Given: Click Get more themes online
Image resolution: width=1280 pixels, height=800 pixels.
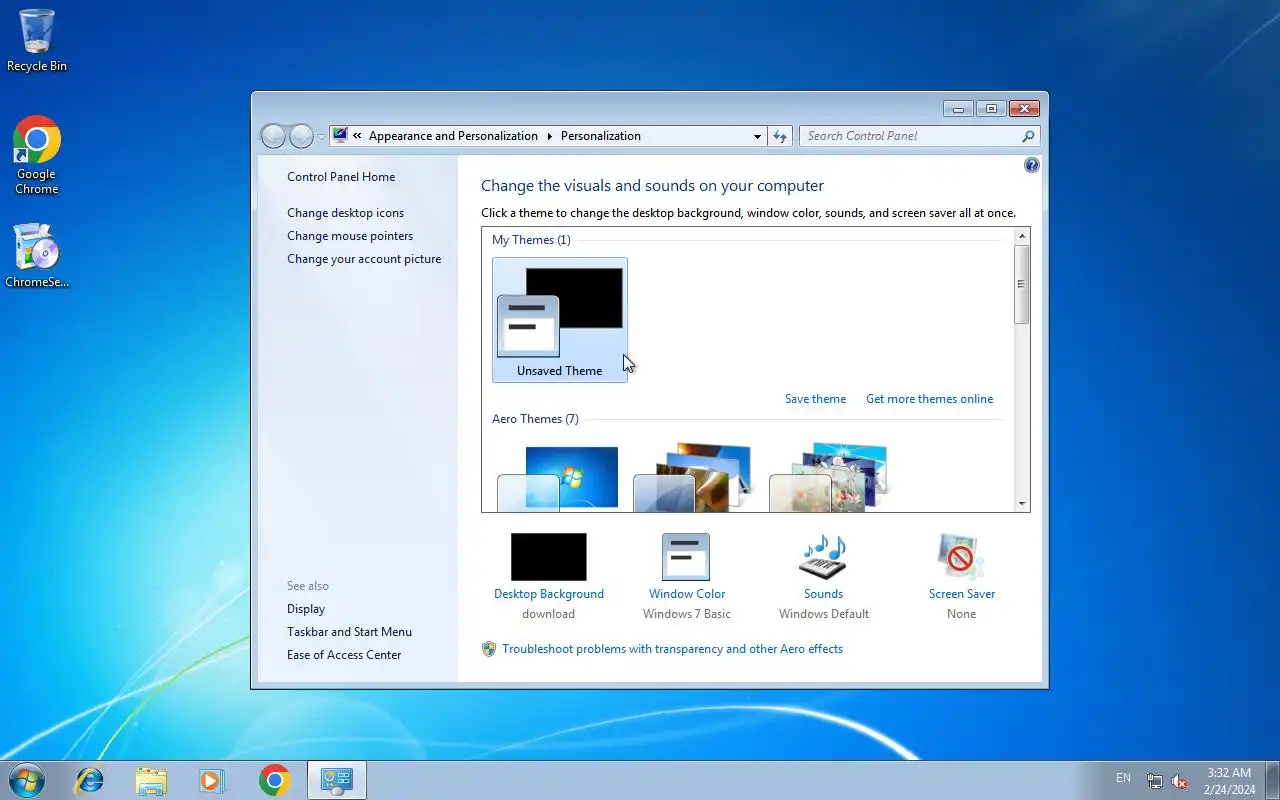Looking at the screenshot, I should [930, 399].
